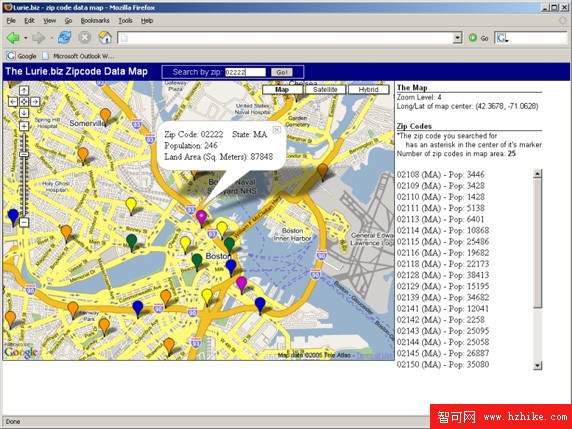Screen dimensions: 572x429
Task: Click the Google logo on the map
Action: click(21, 352)
